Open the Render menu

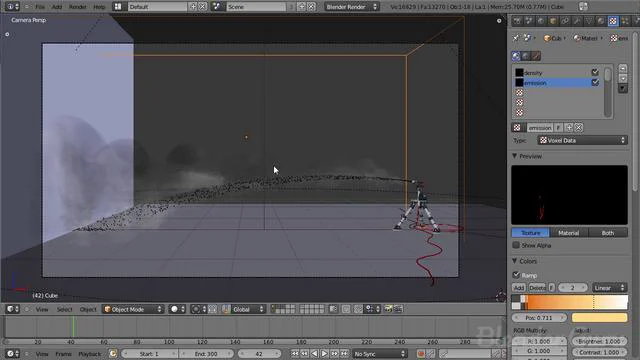[x=78, y=7]
